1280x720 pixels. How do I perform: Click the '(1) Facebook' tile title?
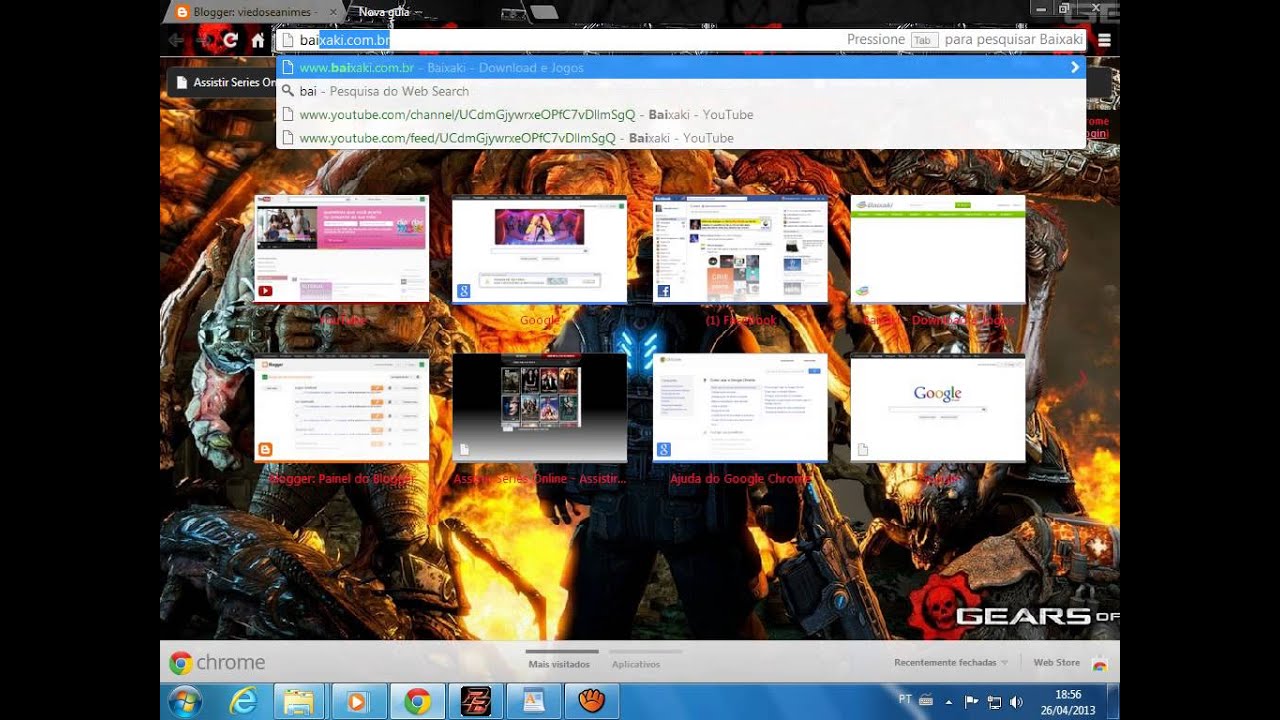740,320
